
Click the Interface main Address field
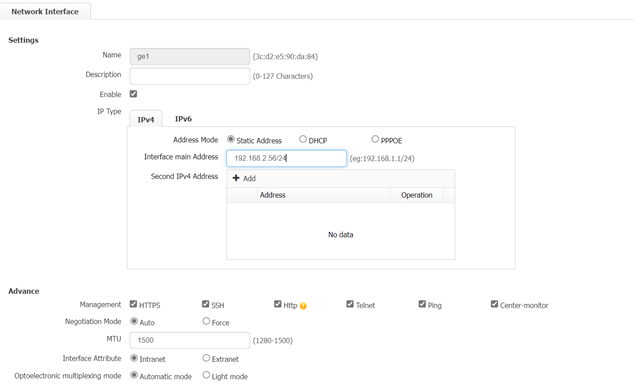tap(286, 158)
